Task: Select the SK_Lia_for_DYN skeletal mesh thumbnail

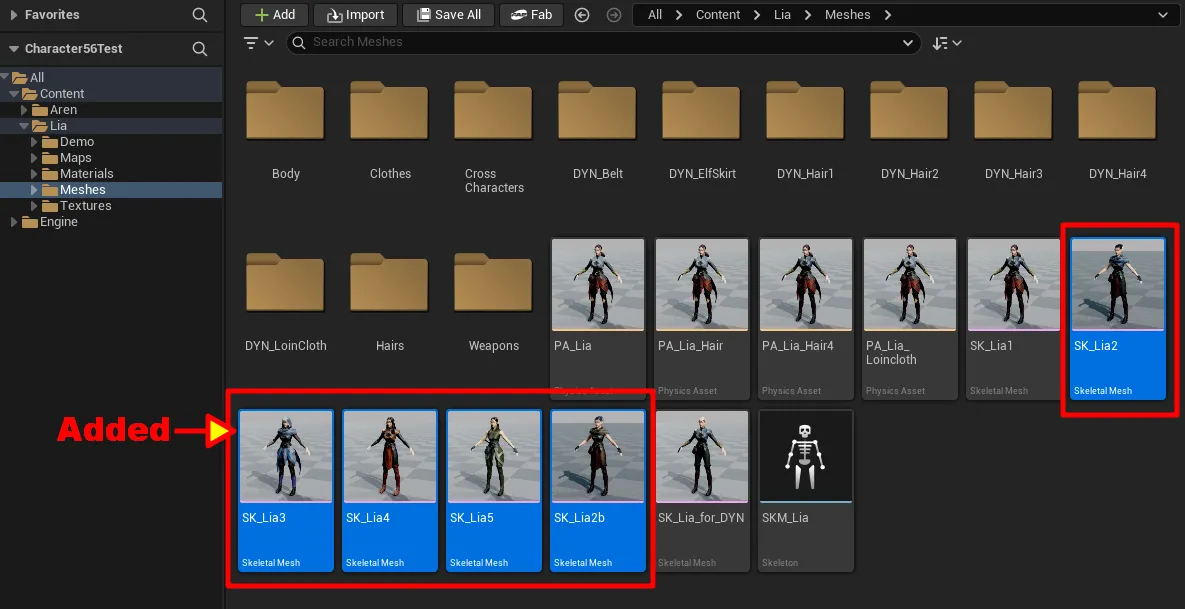Action: point(702,456)
